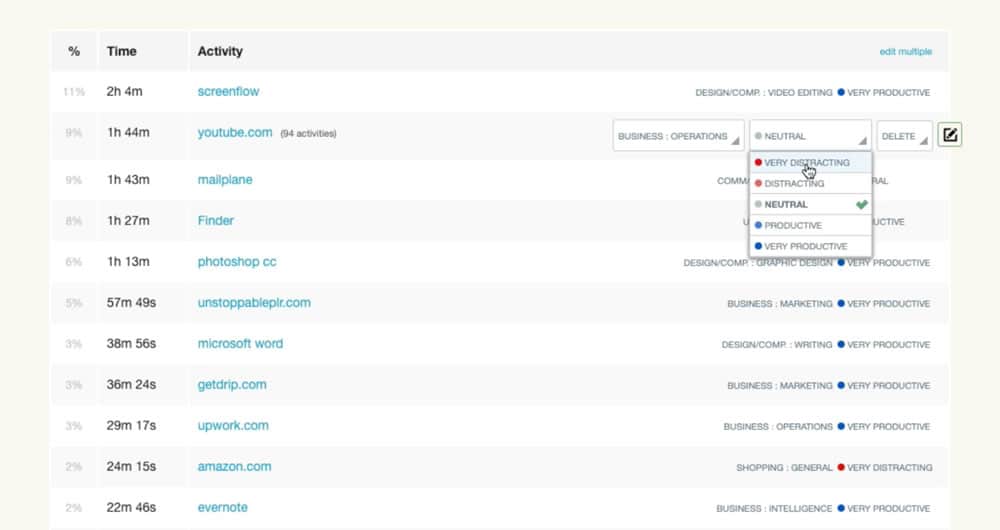Click screenflow's Design/Comp : Video Editing label
The width and height of the screenshot is (1000, 530).
pos(763,92)
